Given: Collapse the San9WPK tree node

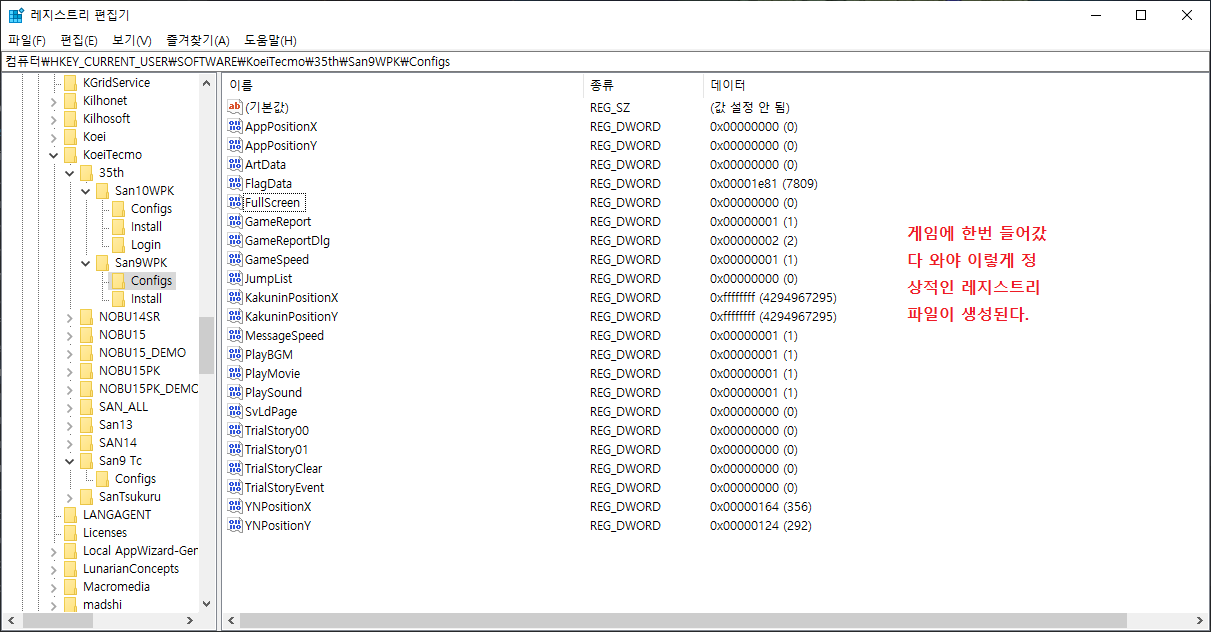Looking at the screenshot, I should coord(85,263).
